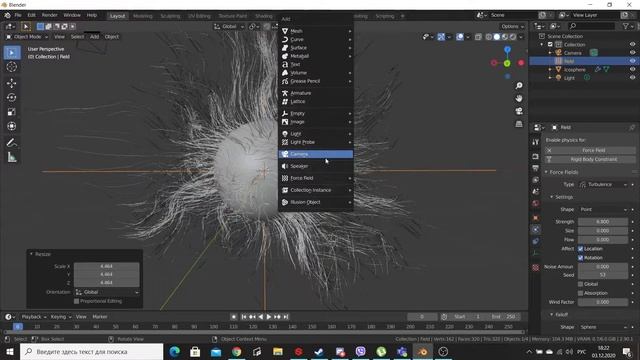Click the Windows taskbar search box
The height and width of the screenshot is (360, 640).
91,351
